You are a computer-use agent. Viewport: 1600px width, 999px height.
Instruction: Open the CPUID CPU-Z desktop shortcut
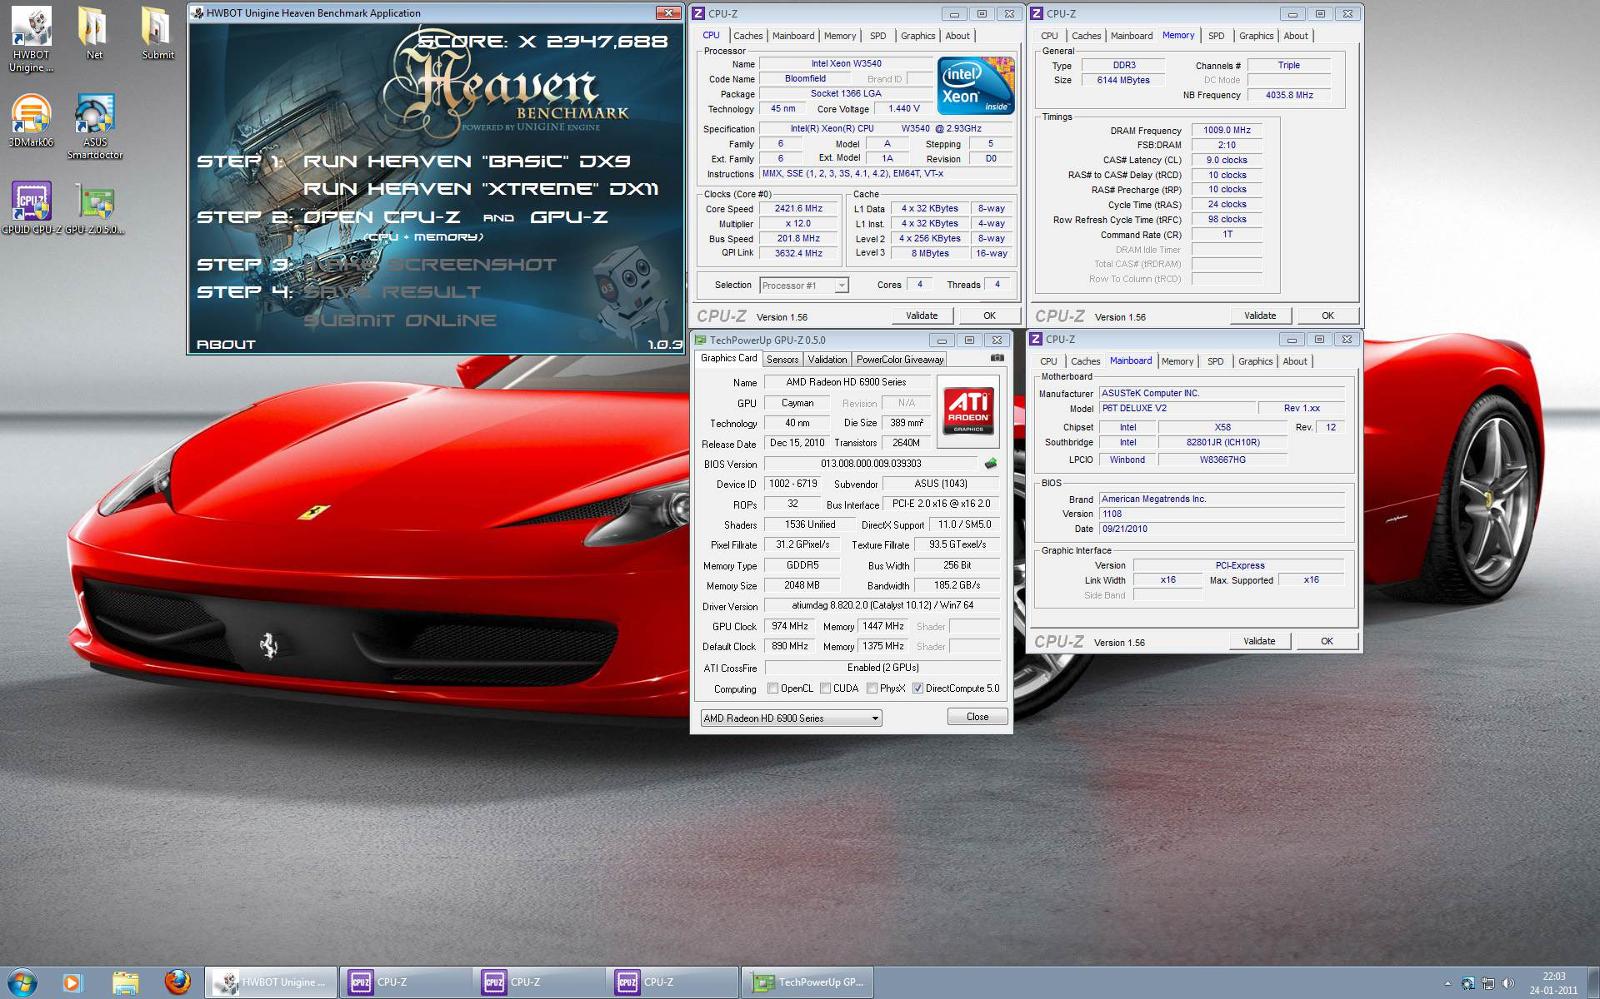pyautogui.click(x=31, y=208)
